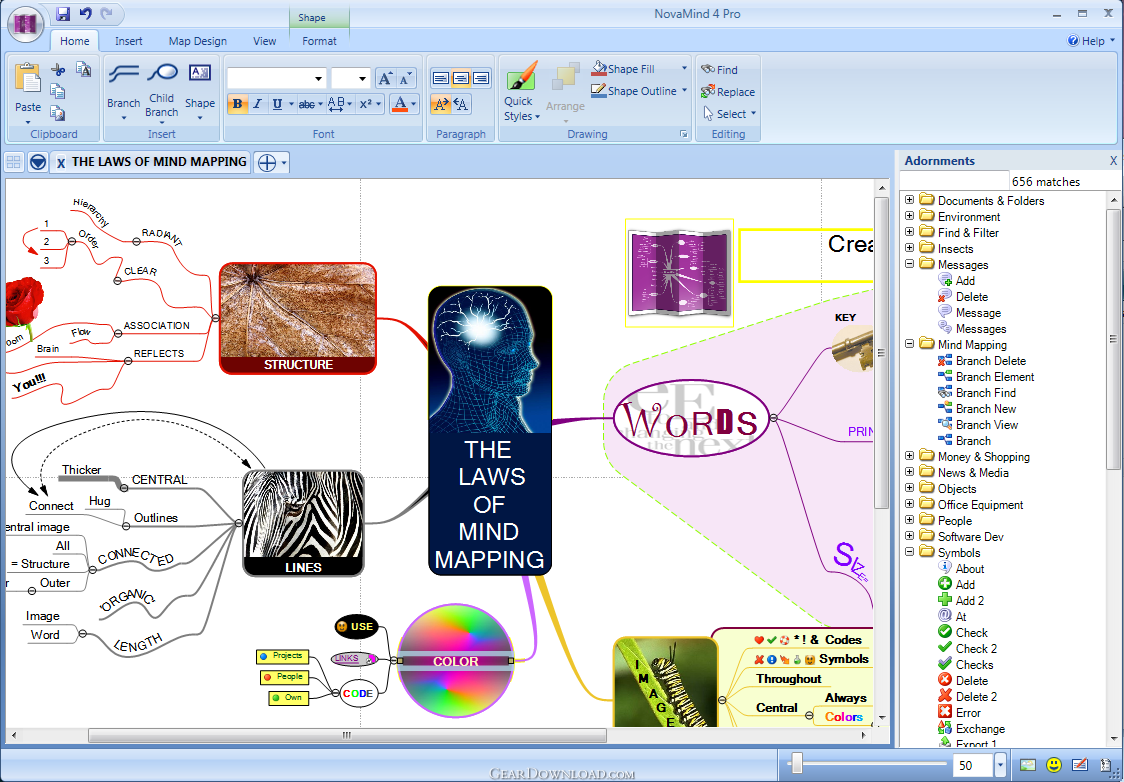Toggle Italic formatting
1124x782 pixels.
[x=257, y=104]
